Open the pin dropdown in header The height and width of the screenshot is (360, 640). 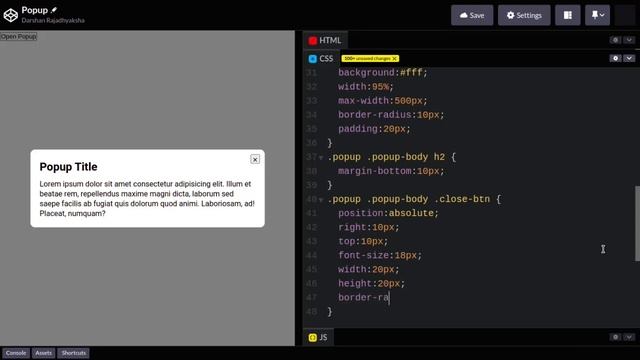[x=598, y=15]
